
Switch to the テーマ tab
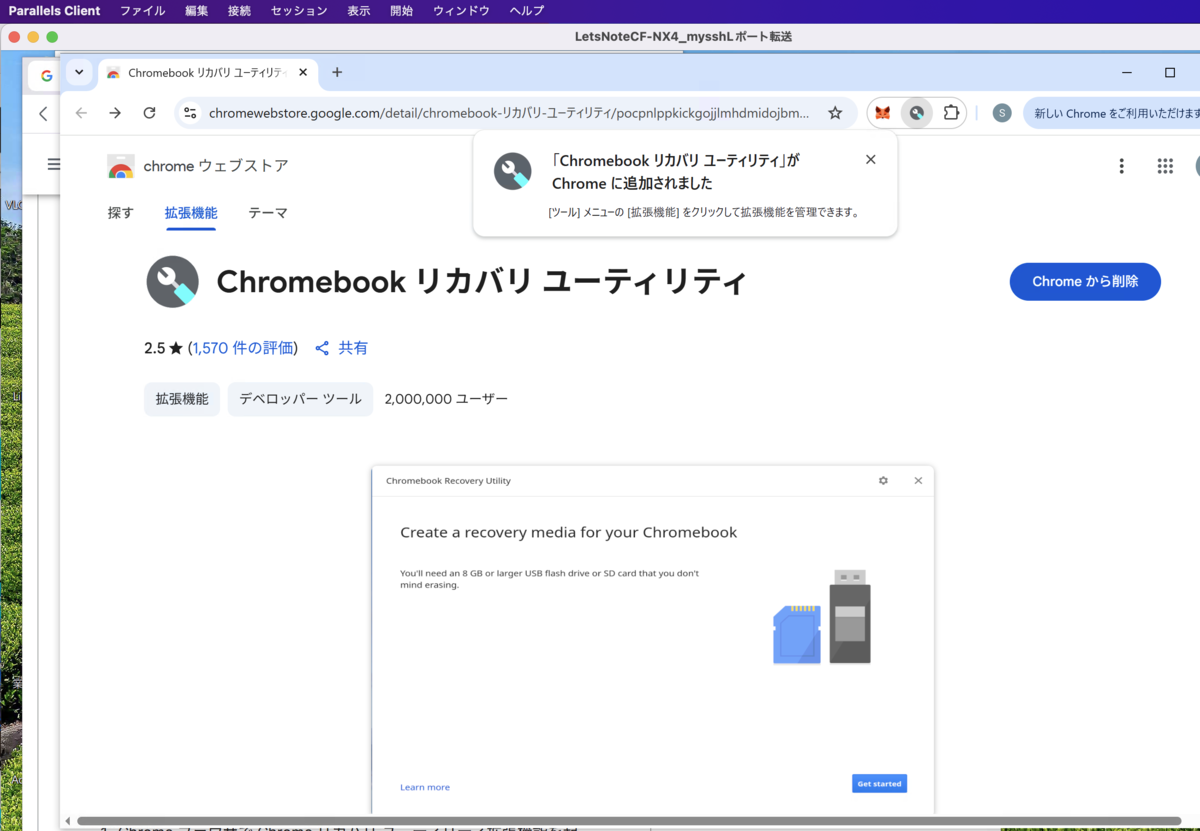tap(268, 213)
